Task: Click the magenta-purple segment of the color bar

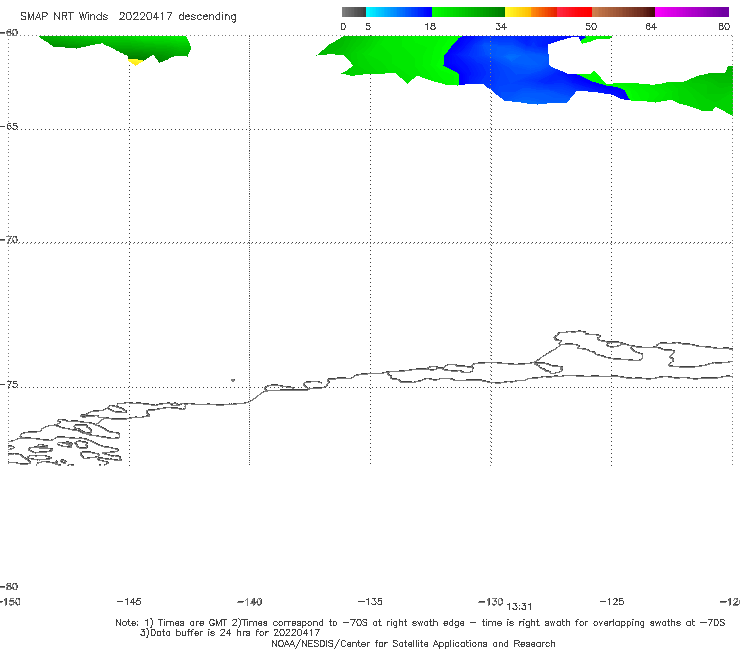Action: coord(692,12)
